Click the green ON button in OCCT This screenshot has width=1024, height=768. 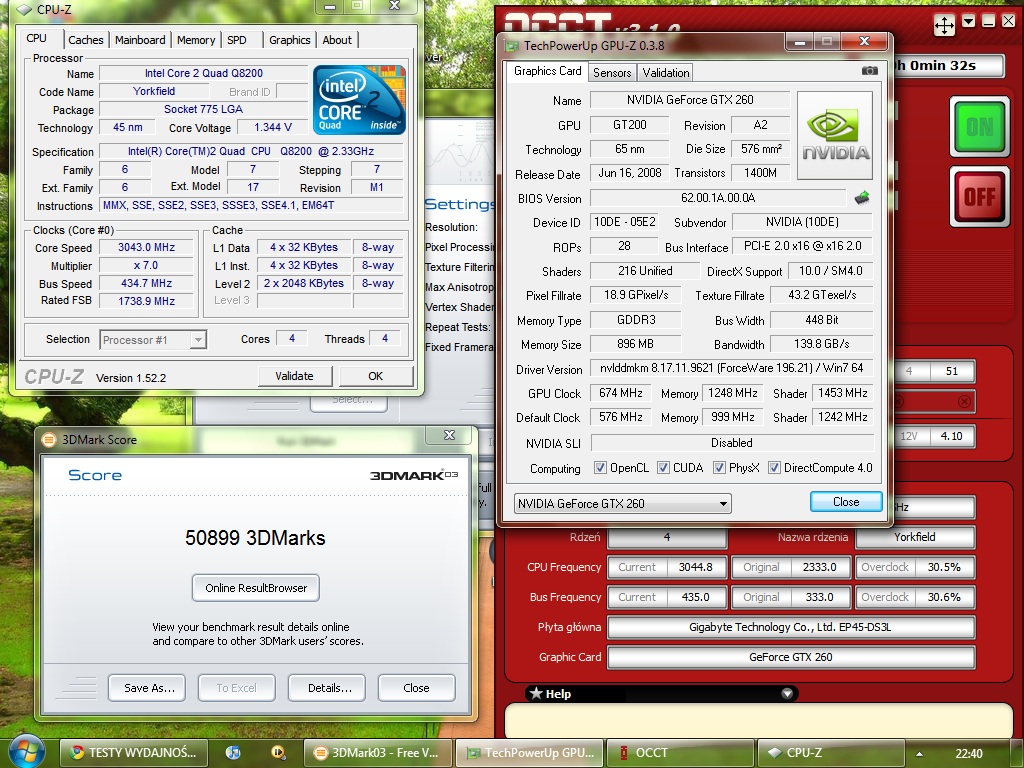(x=980, y=127)
